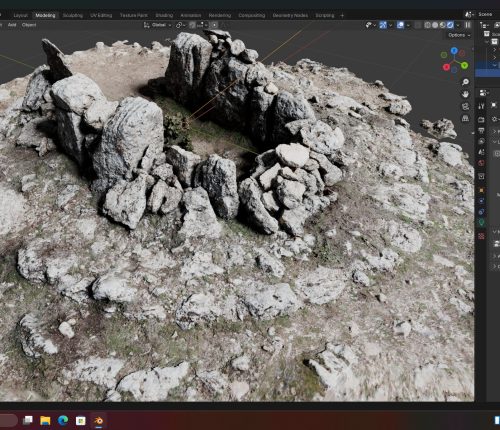This screenshot has height=430, width=500.
Task: Toggle the show overlays button
Action: click(400, 25)
